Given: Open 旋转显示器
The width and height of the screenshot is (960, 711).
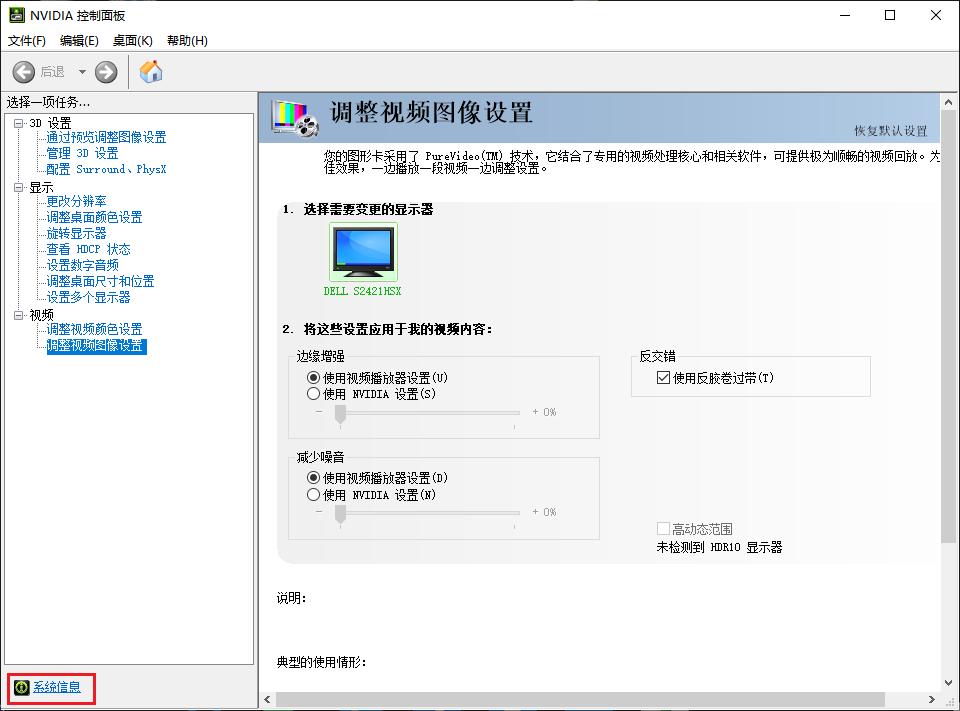Looking at the screenshot, I should tap(76, 233).
